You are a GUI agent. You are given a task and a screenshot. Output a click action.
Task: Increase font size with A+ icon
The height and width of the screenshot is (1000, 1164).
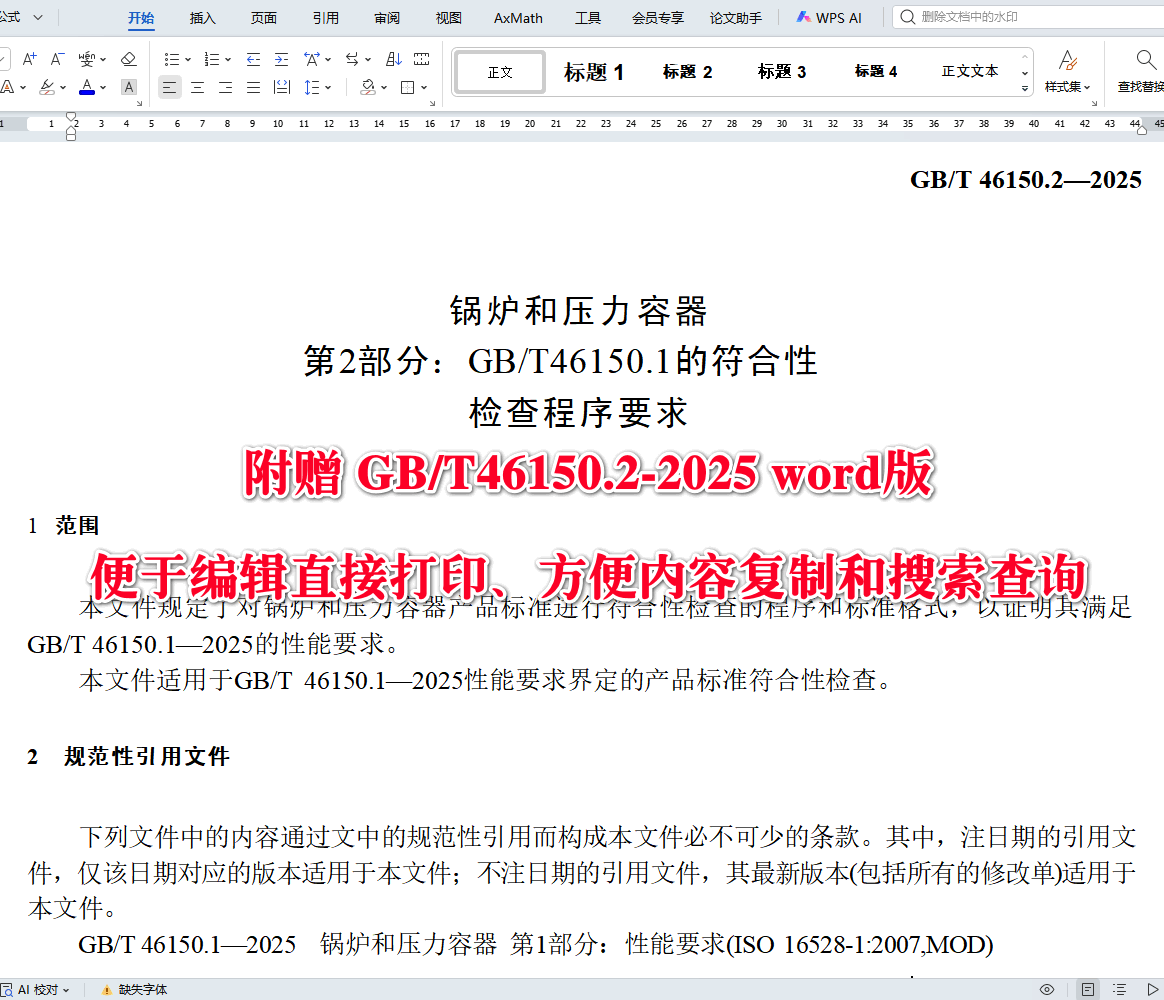pos(30,59)
